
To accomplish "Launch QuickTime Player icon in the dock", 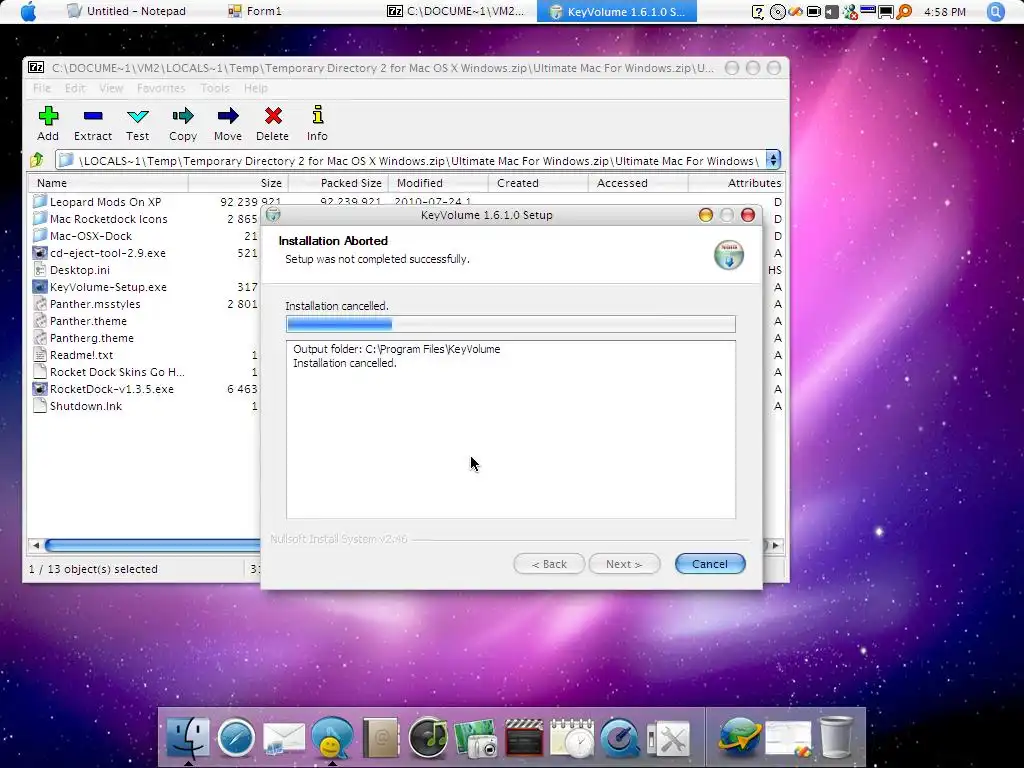I will pos(620,739).
